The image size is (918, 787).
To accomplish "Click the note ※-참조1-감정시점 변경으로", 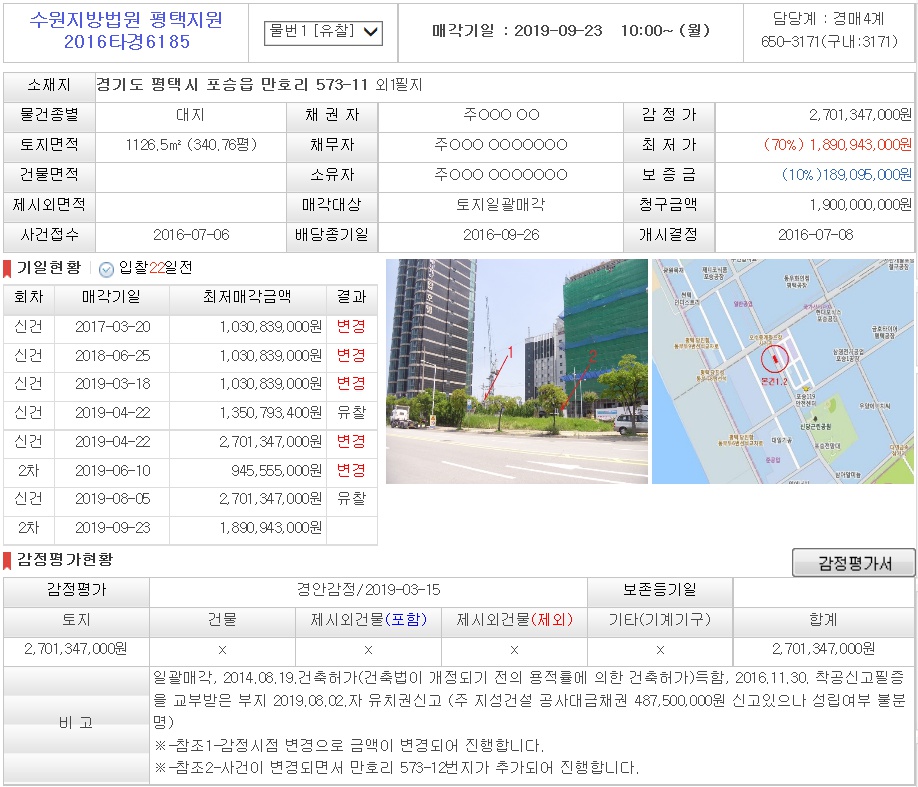I will click(349, 746).
